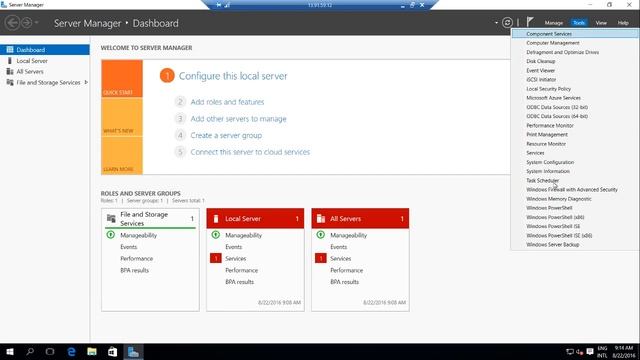640x360 pixels.
Task: Click Manageability icon in All Servers tile
Action: pos(320,235)
